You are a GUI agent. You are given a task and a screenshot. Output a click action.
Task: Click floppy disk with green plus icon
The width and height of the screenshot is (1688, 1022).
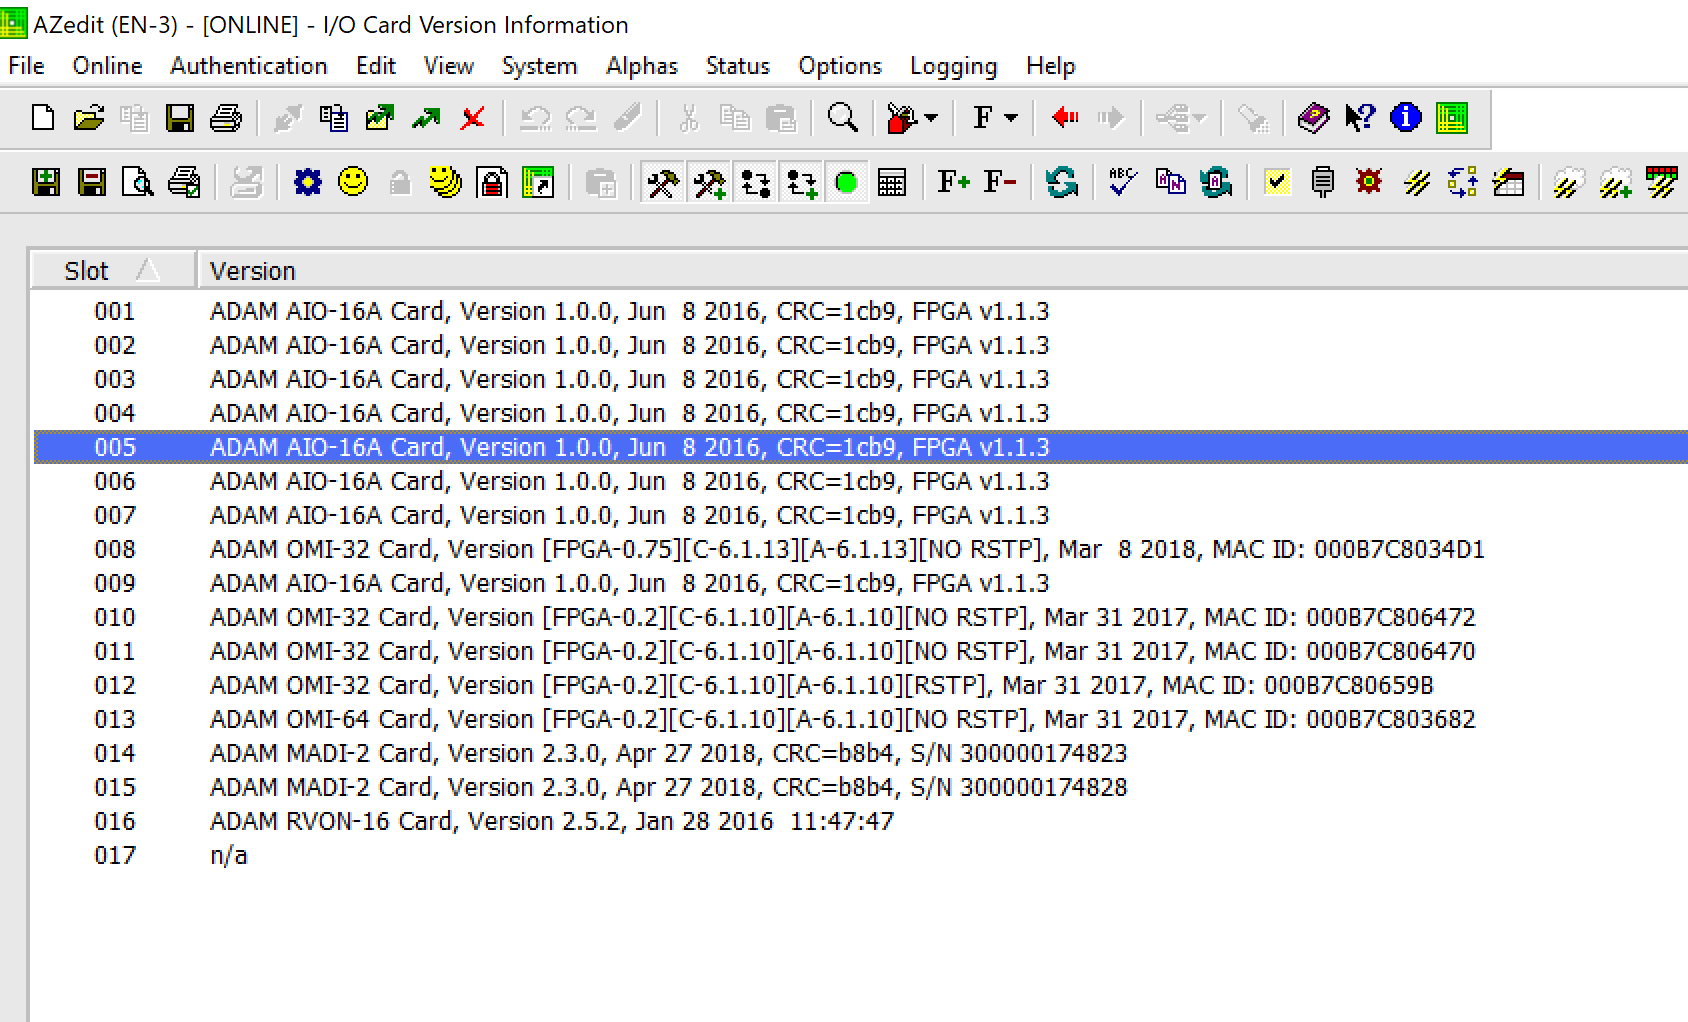tap(46, 182)
